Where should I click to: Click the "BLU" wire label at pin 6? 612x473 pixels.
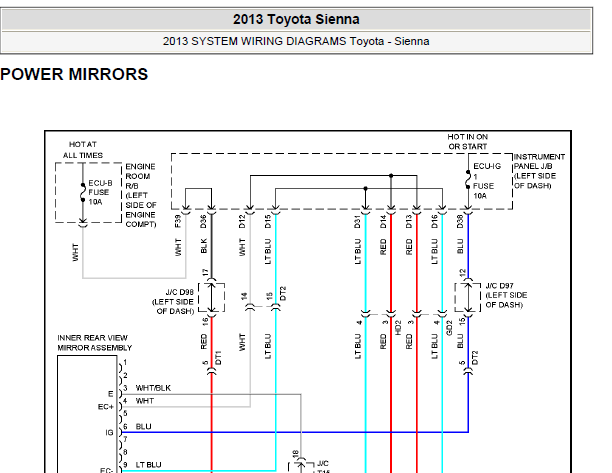(x=143, y=427)
